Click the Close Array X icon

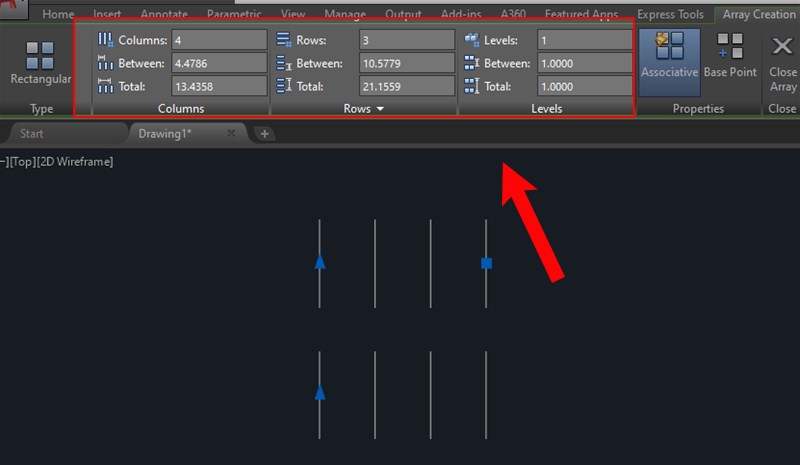pos(782,46)
